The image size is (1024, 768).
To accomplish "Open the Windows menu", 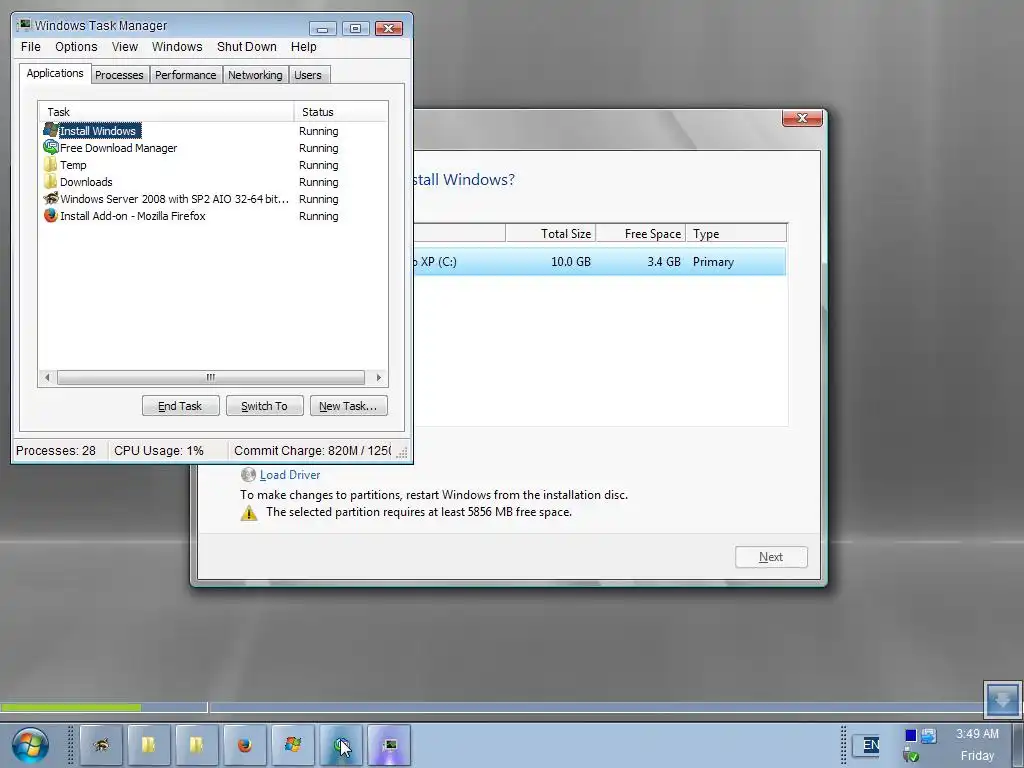I will [x=177, y=47].
